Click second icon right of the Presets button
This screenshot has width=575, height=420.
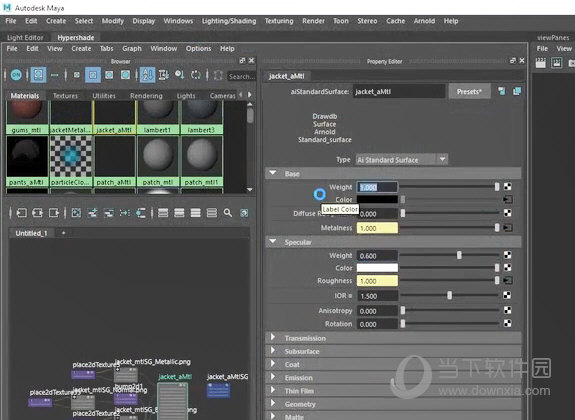pyautogui.click(x=517, y=91)
